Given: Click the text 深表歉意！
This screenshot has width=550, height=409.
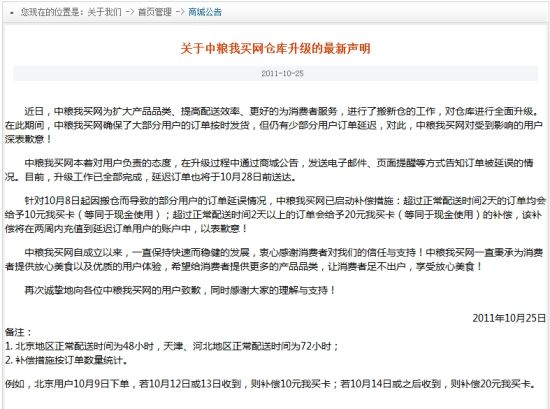Looking at the screenshot, I should click(x=28, y=139).
